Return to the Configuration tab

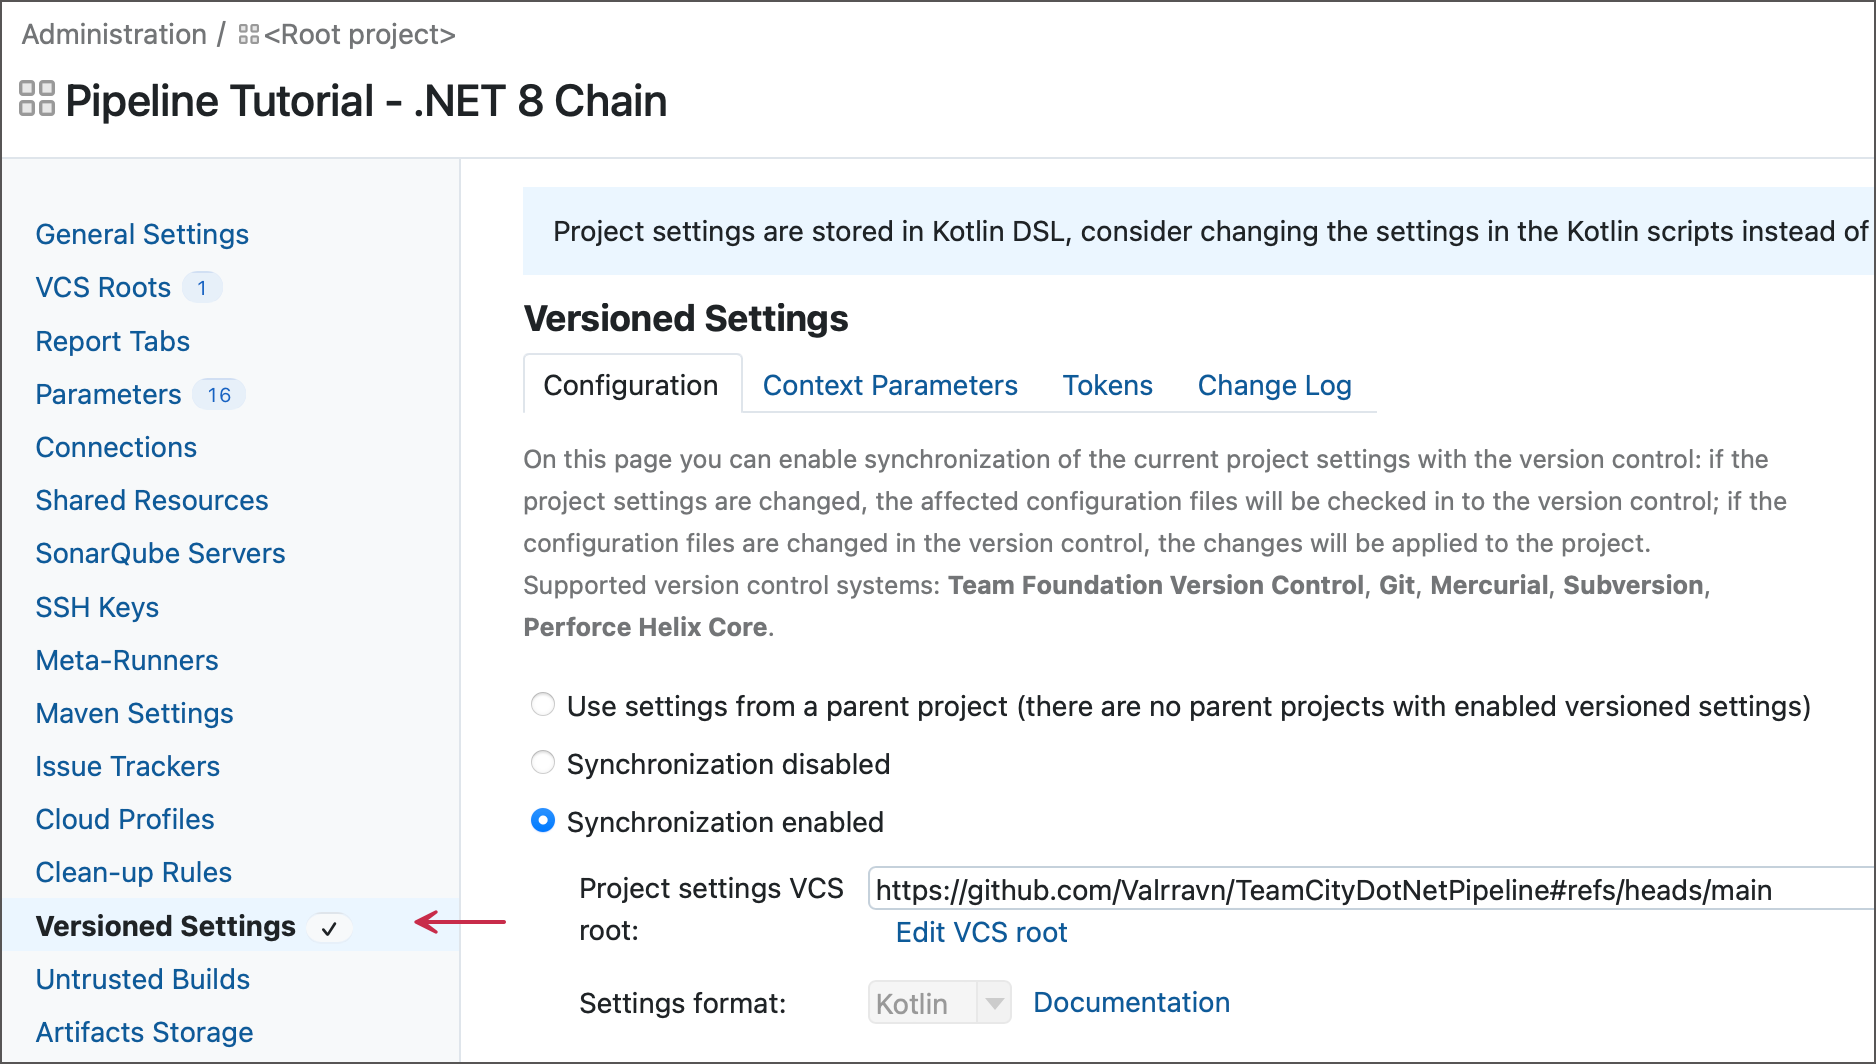click(x=631, y=385)
